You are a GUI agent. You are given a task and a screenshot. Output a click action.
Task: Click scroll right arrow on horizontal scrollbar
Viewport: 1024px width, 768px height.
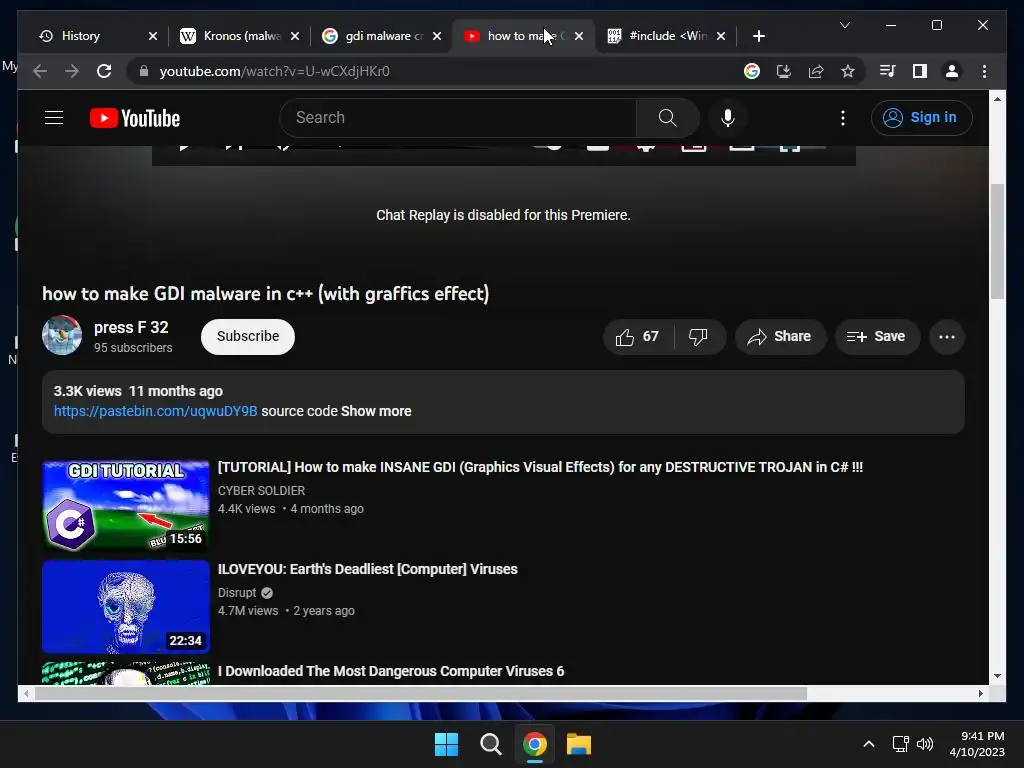point(980,694)
